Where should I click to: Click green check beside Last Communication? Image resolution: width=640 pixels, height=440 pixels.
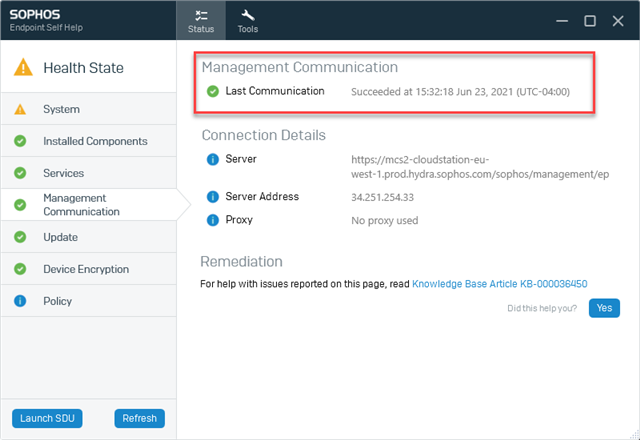coord(213,91)
